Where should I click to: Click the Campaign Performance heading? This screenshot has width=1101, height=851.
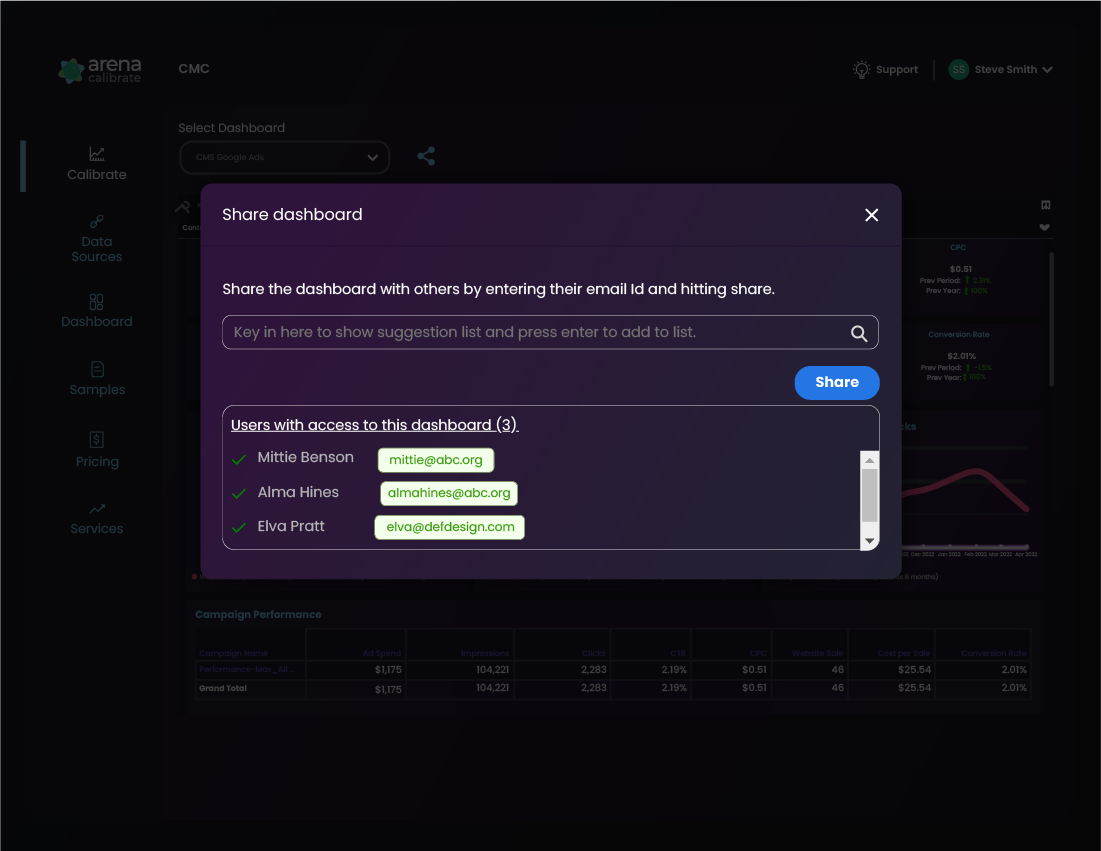click(x=258, y=614)
